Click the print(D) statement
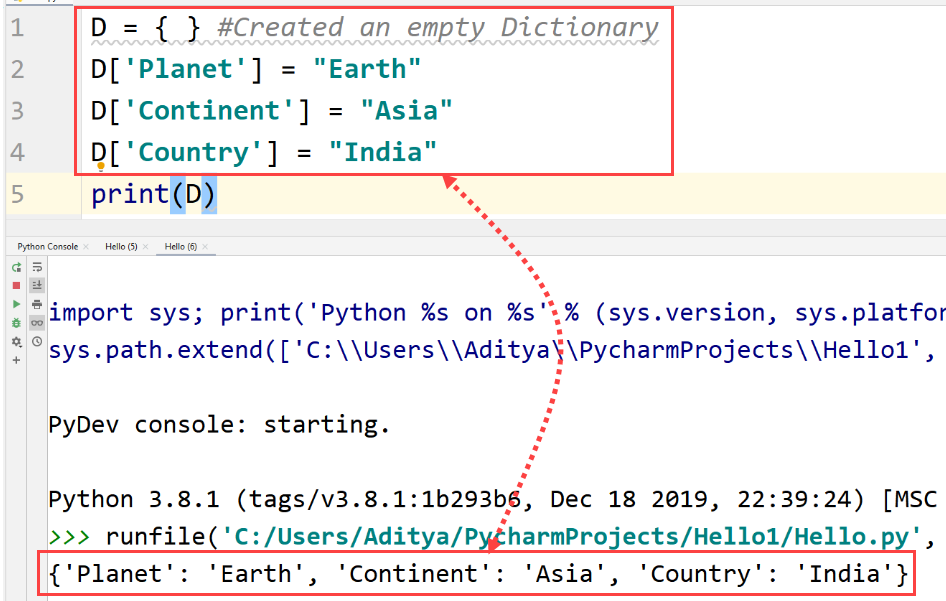 point(153,194)
